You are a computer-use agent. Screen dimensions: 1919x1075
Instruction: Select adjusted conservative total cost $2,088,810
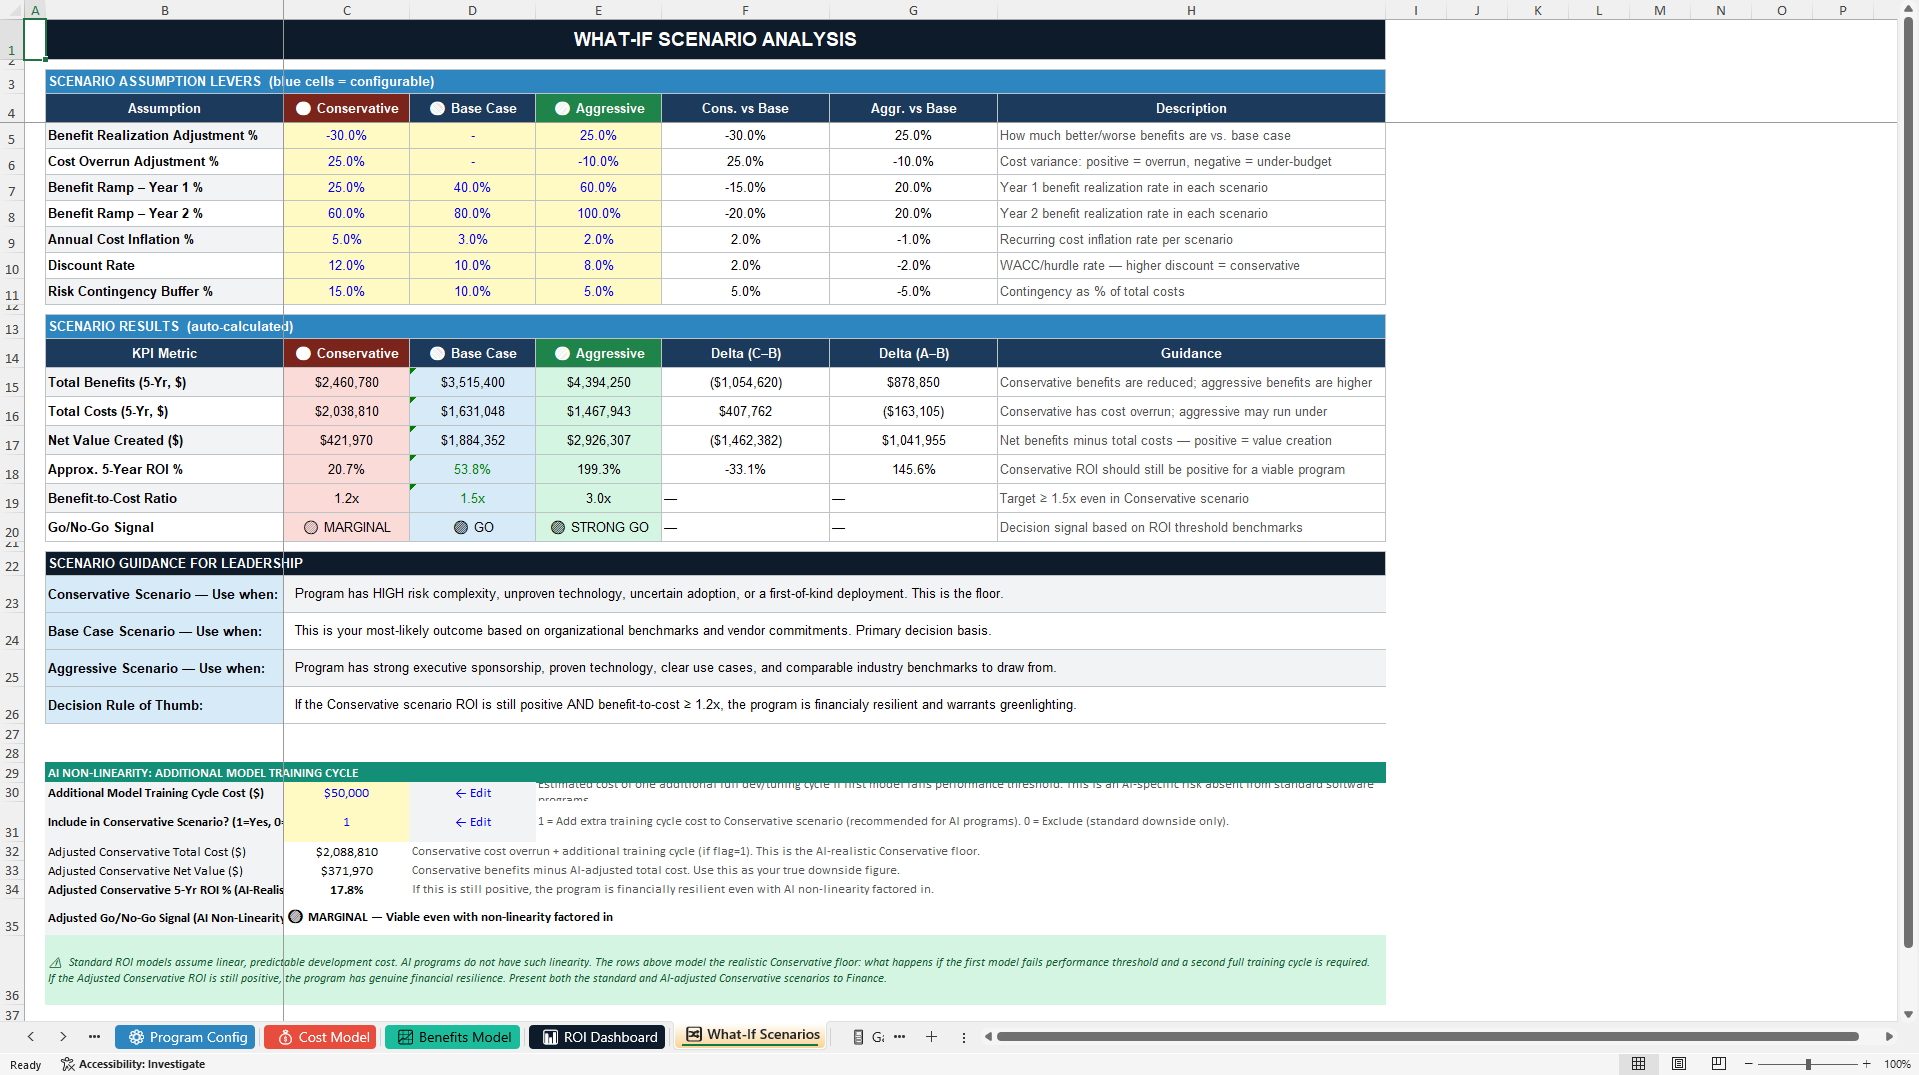(x=347, y=852)
